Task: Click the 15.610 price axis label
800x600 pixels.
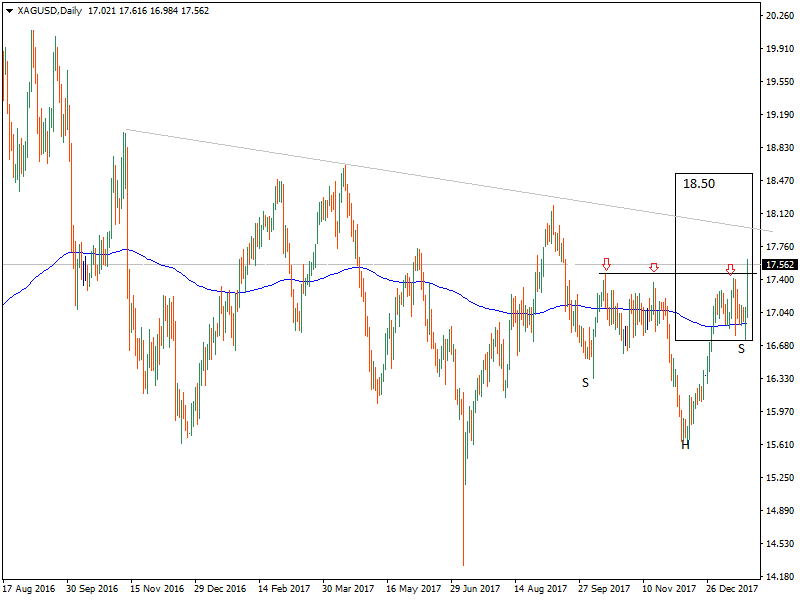Action: pos(780,444)
